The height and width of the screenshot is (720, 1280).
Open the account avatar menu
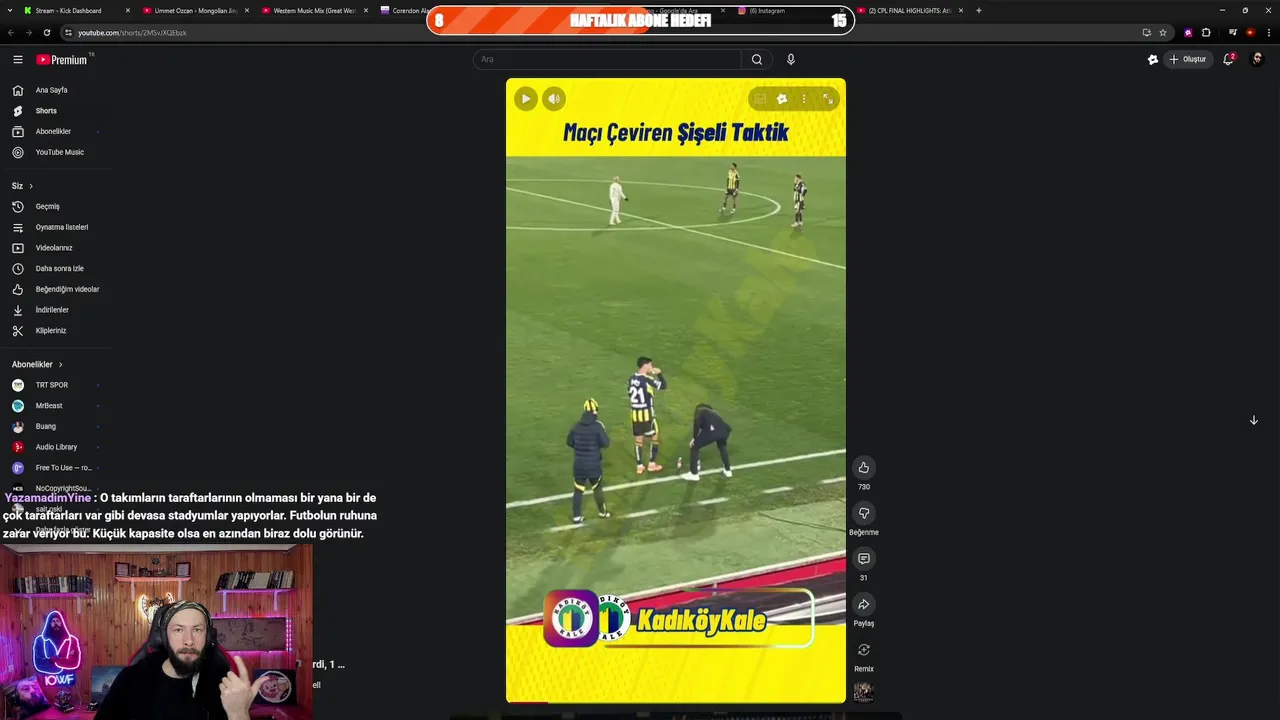pos(1257,59)
